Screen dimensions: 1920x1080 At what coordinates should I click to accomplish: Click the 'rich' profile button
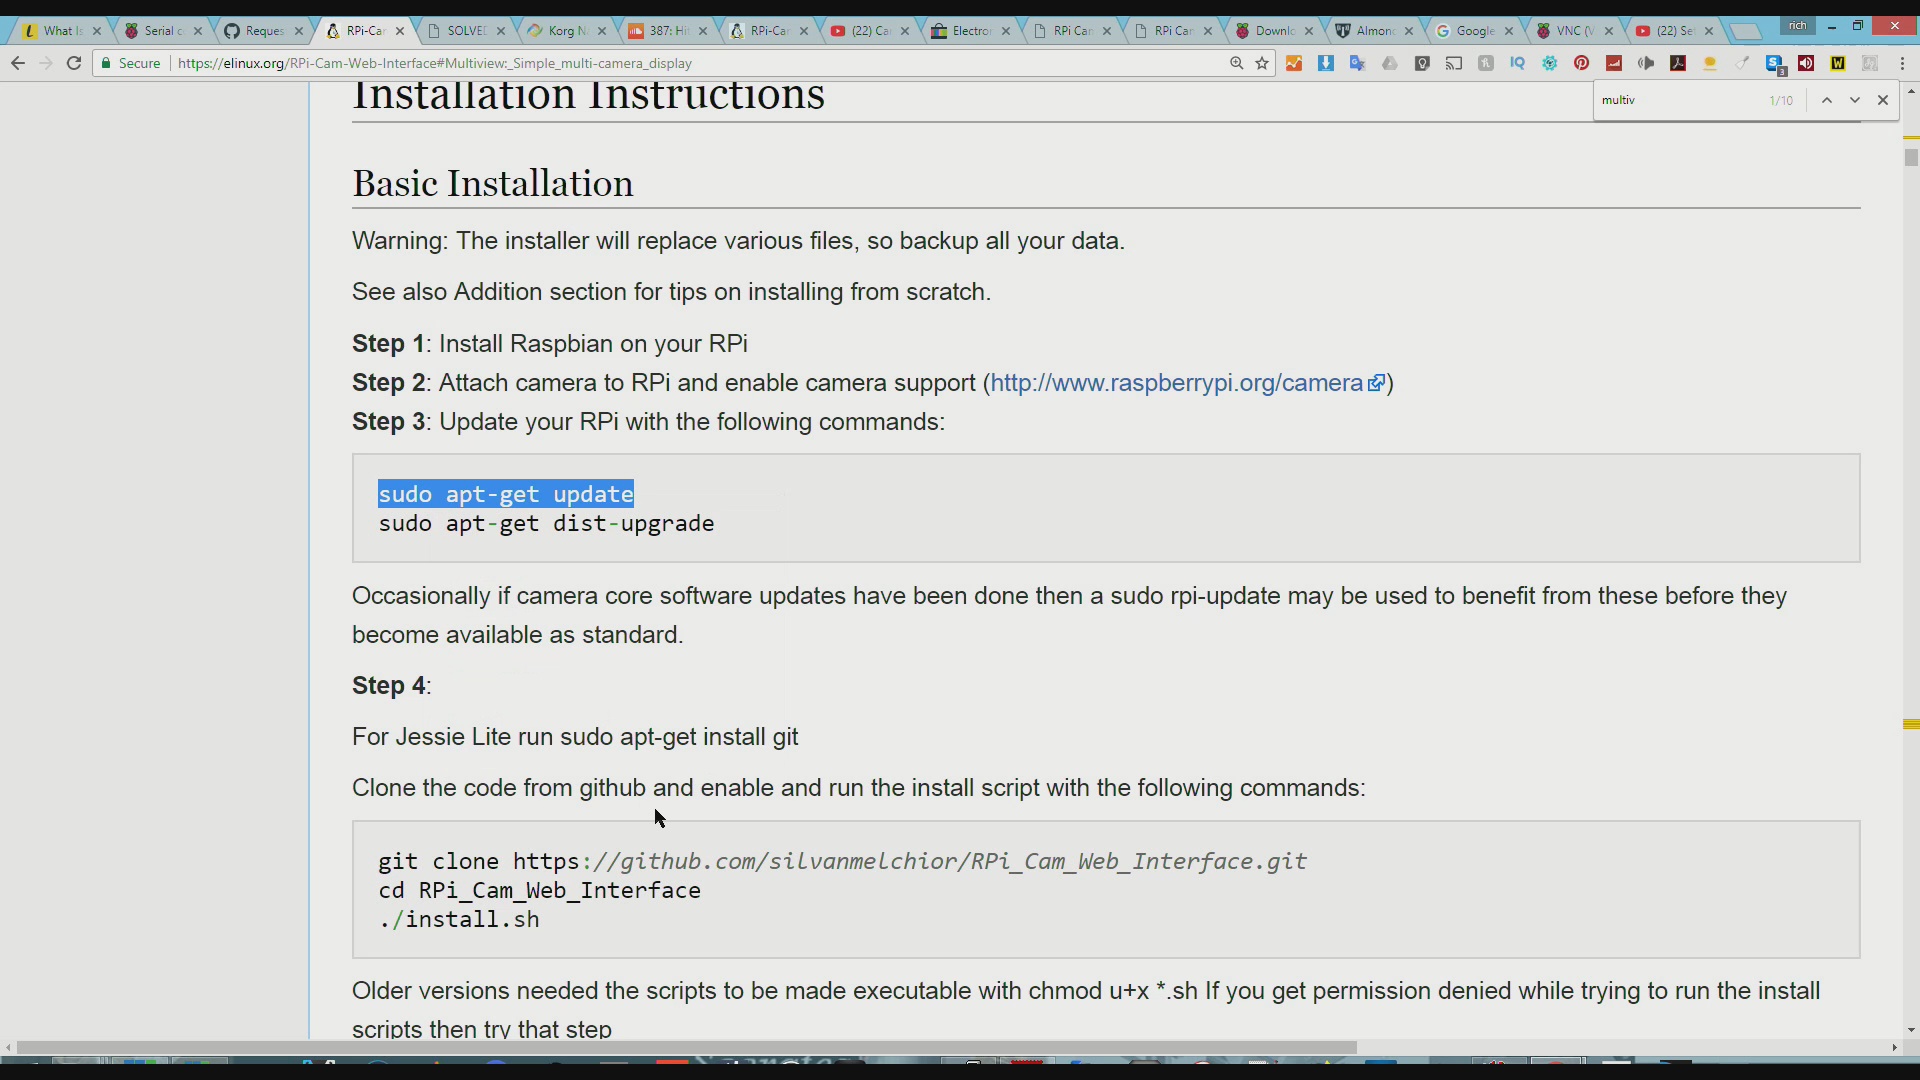click(1798, 26)
